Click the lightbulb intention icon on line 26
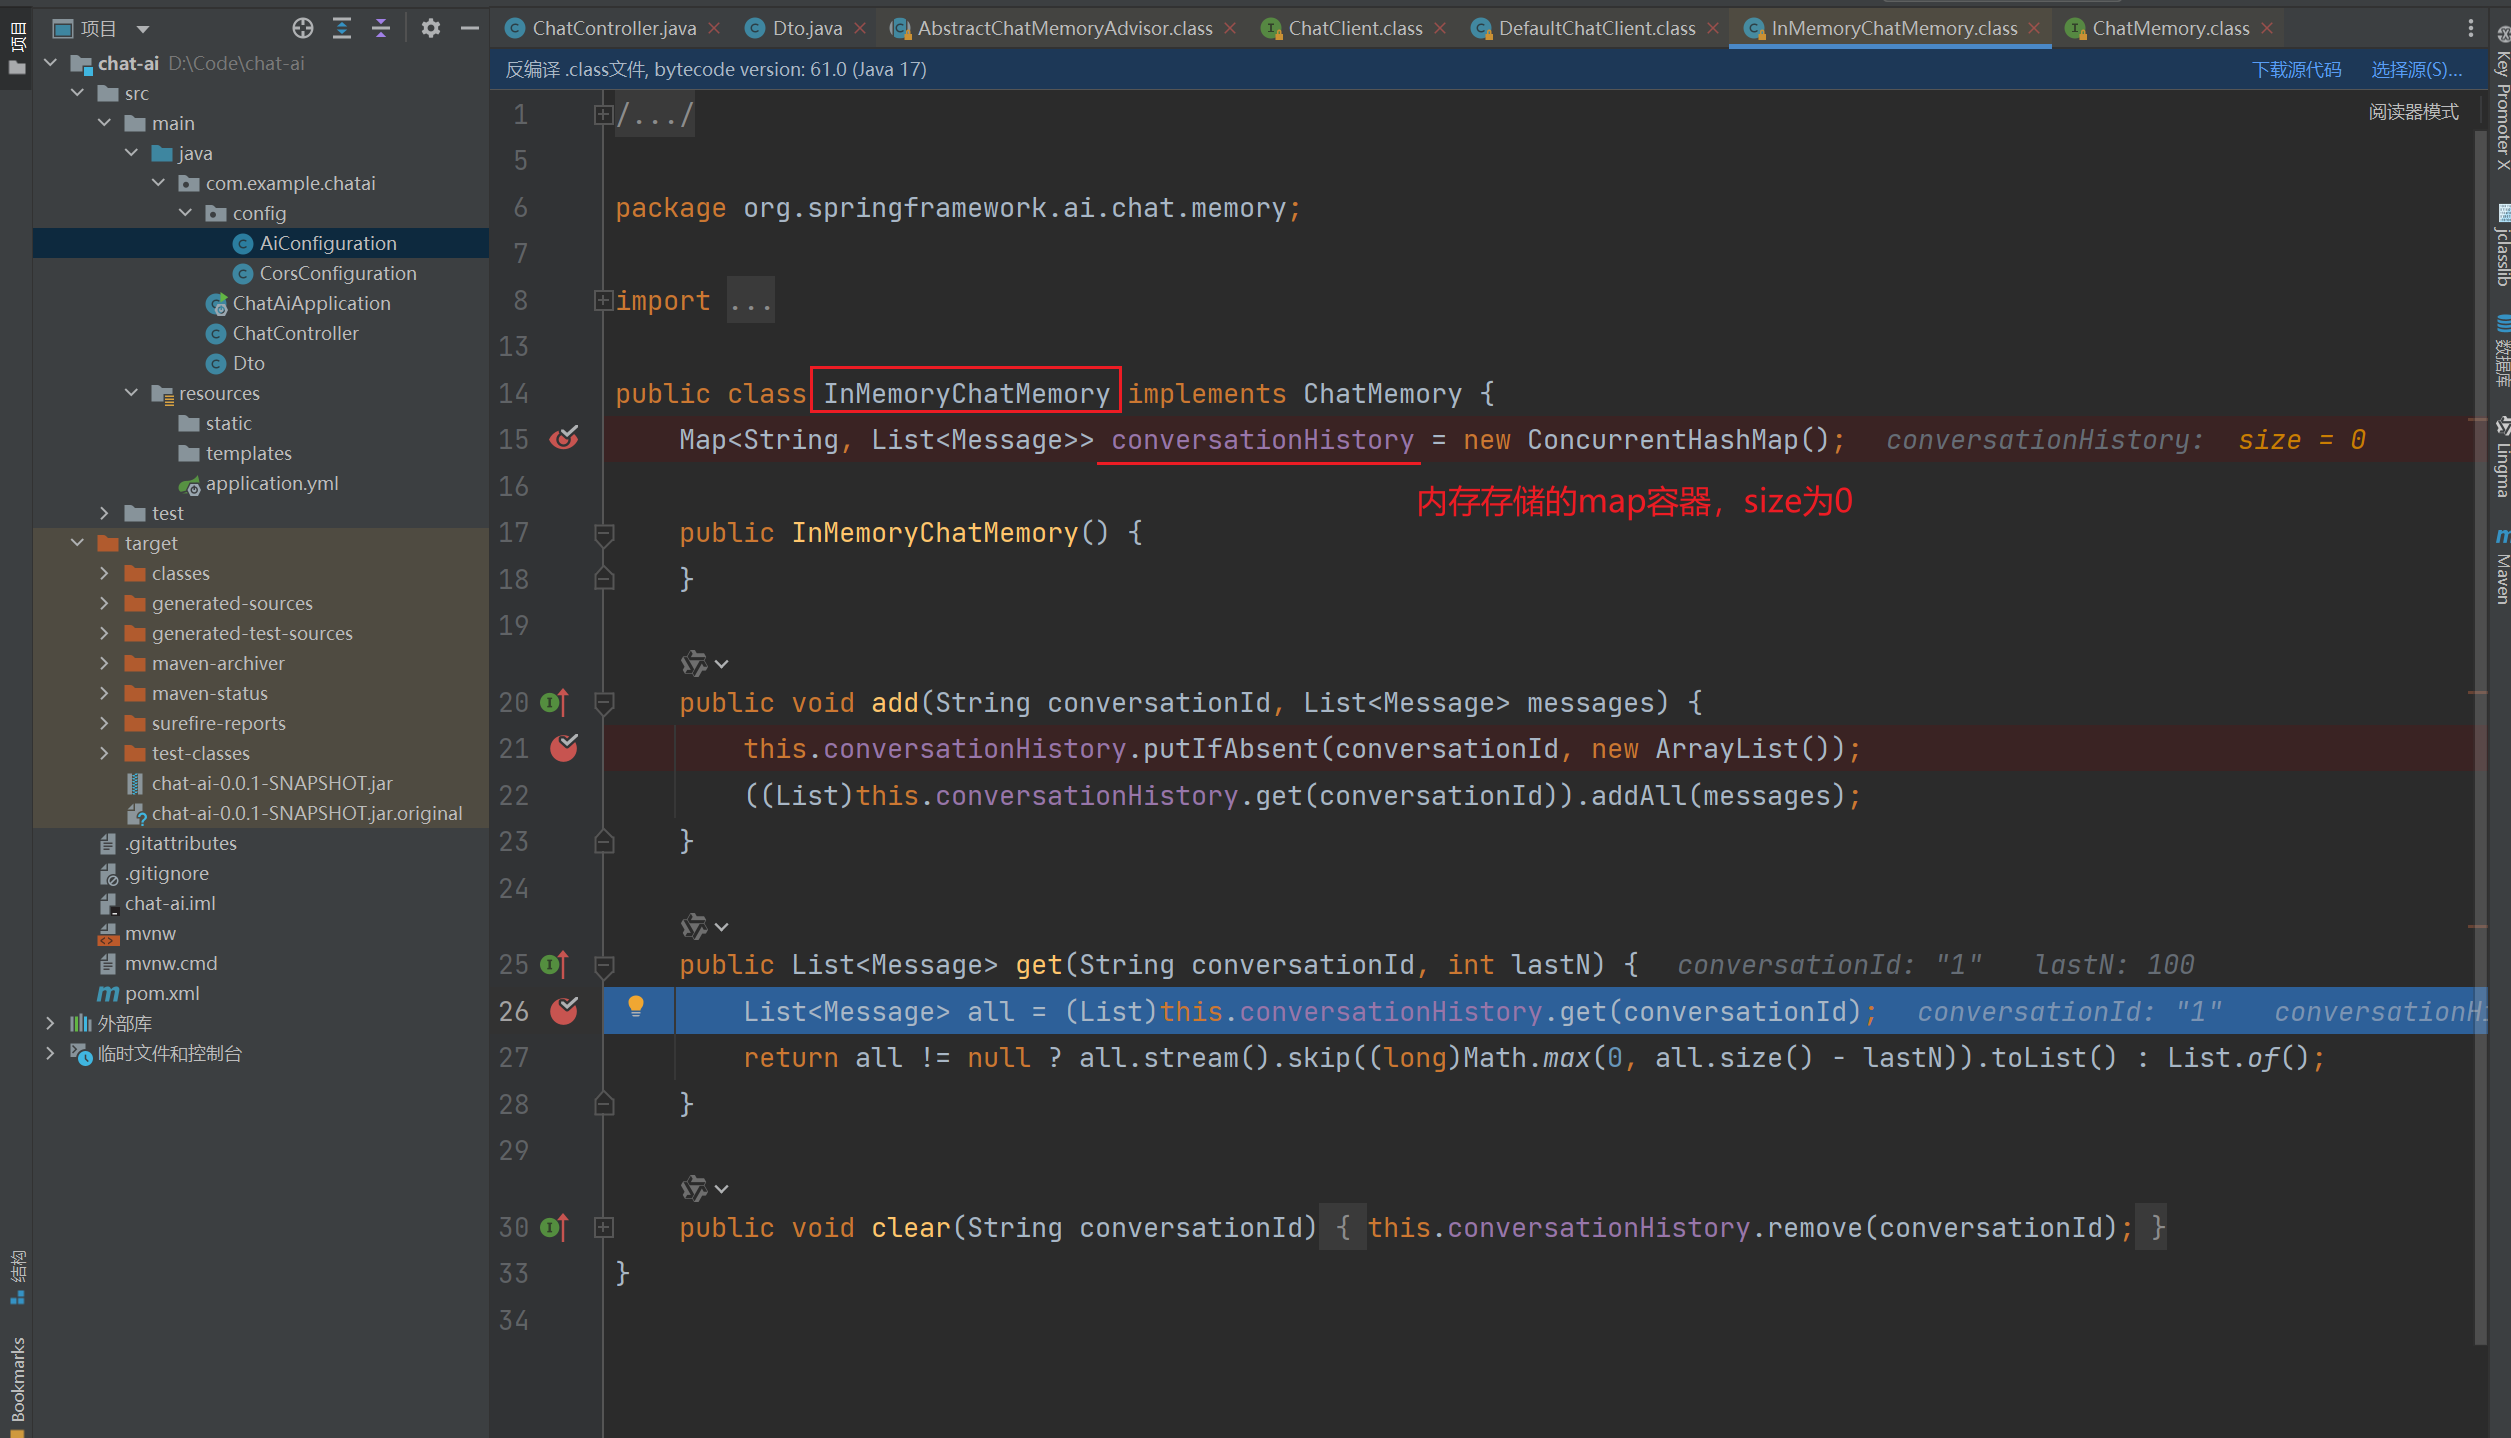Screen dimensions: 2511x1438 636,1006
